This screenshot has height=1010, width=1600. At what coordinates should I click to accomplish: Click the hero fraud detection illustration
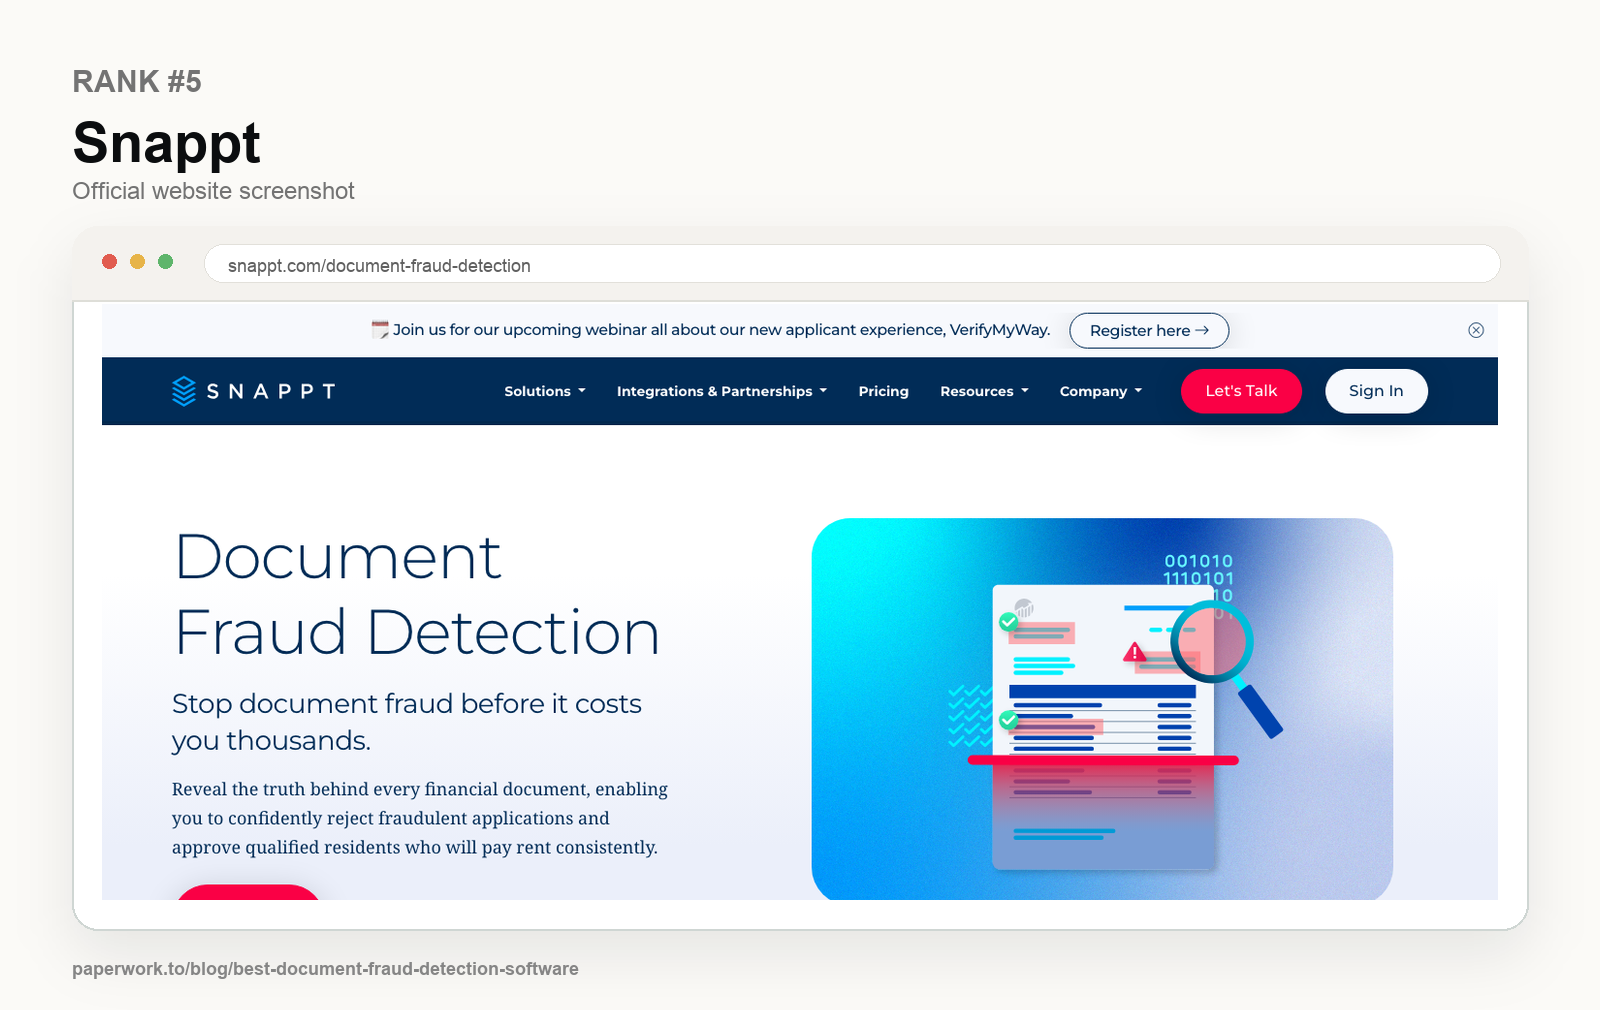[1102, 709]
